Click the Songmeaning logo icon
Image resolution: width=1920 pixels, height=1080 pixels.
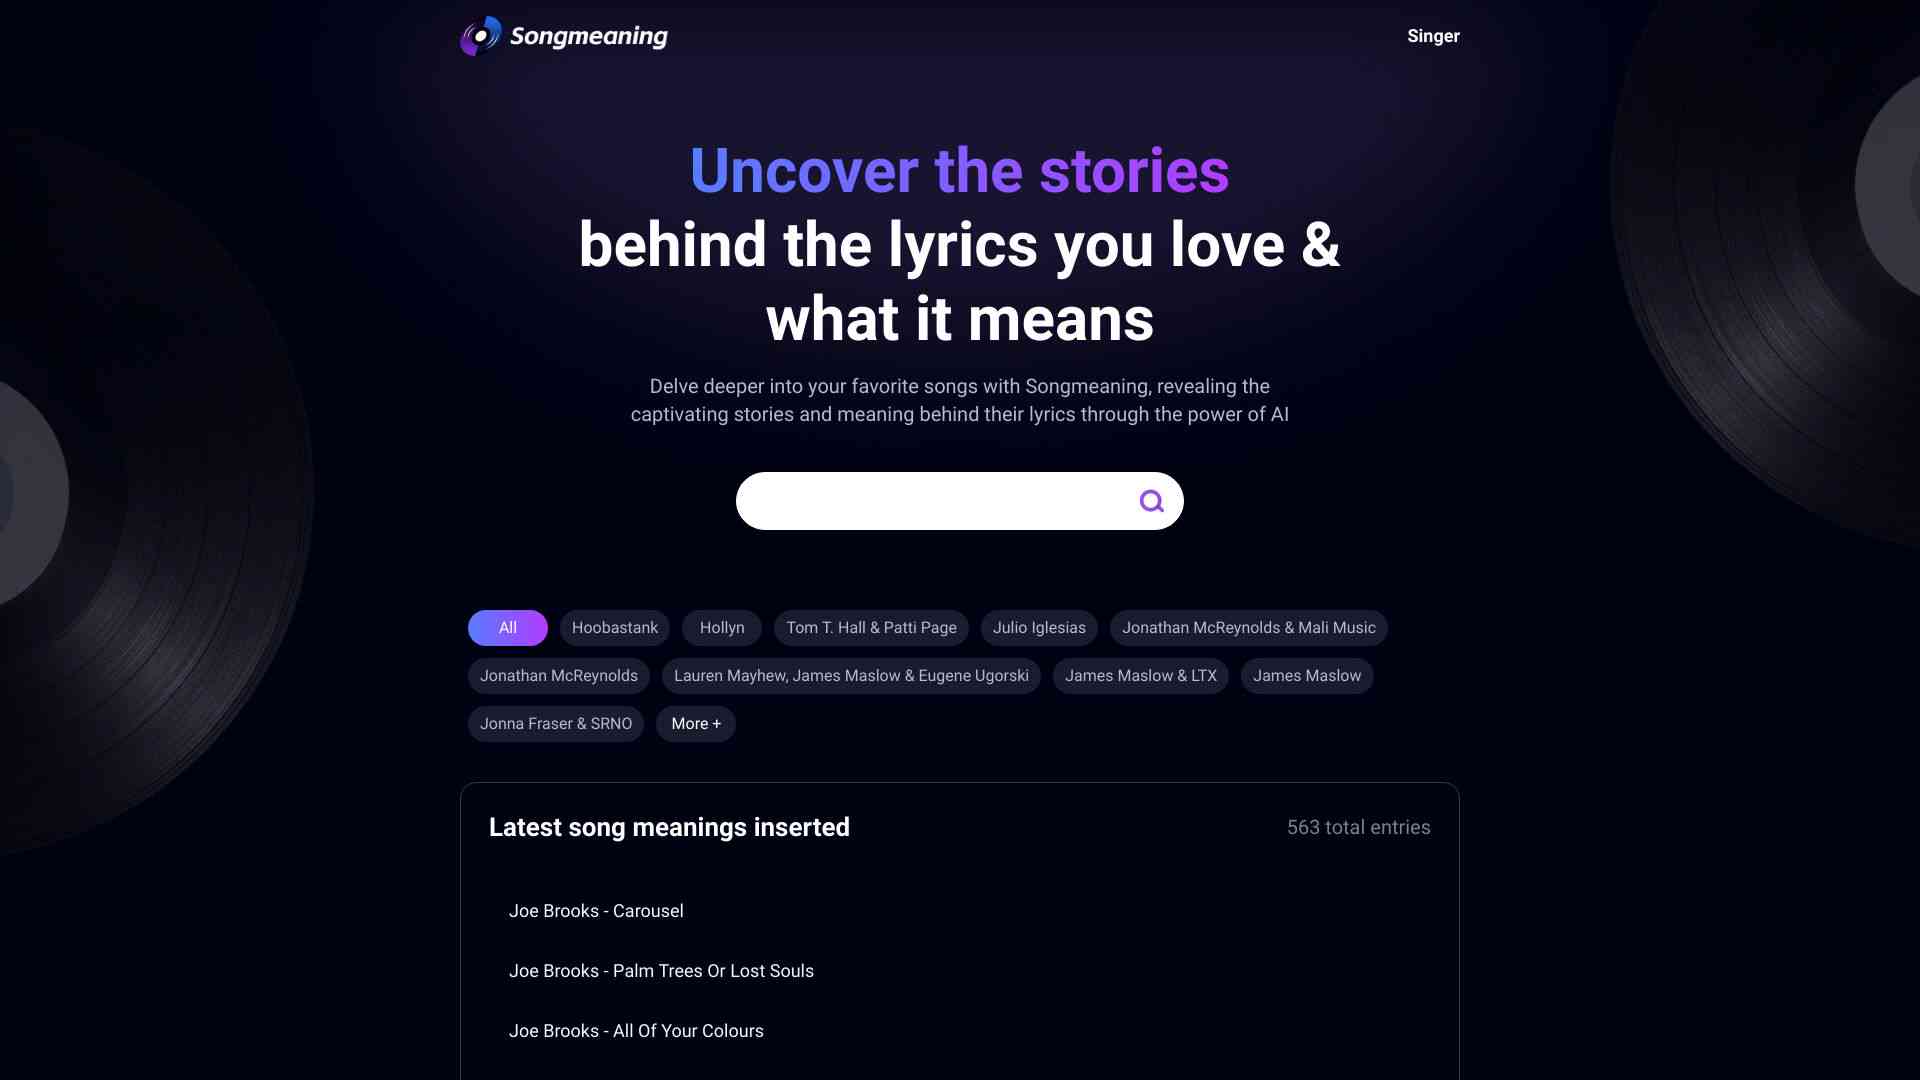click(480, 36)
